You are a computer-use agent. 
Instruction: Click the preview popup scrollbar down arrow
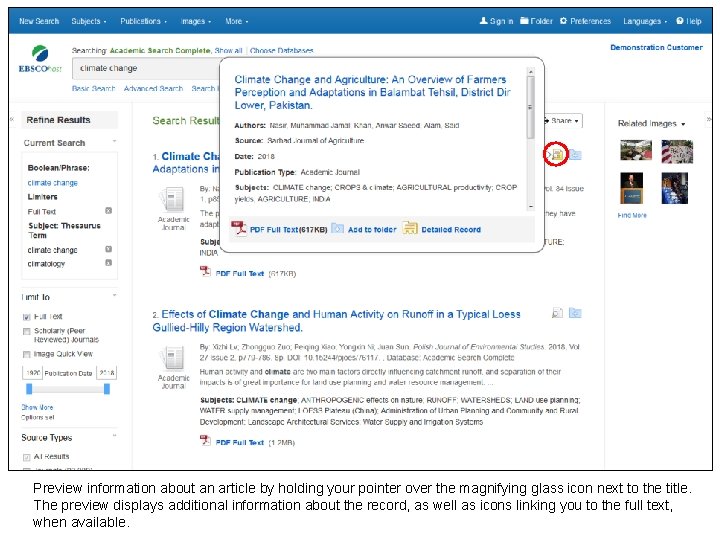[x=531, y=207]
